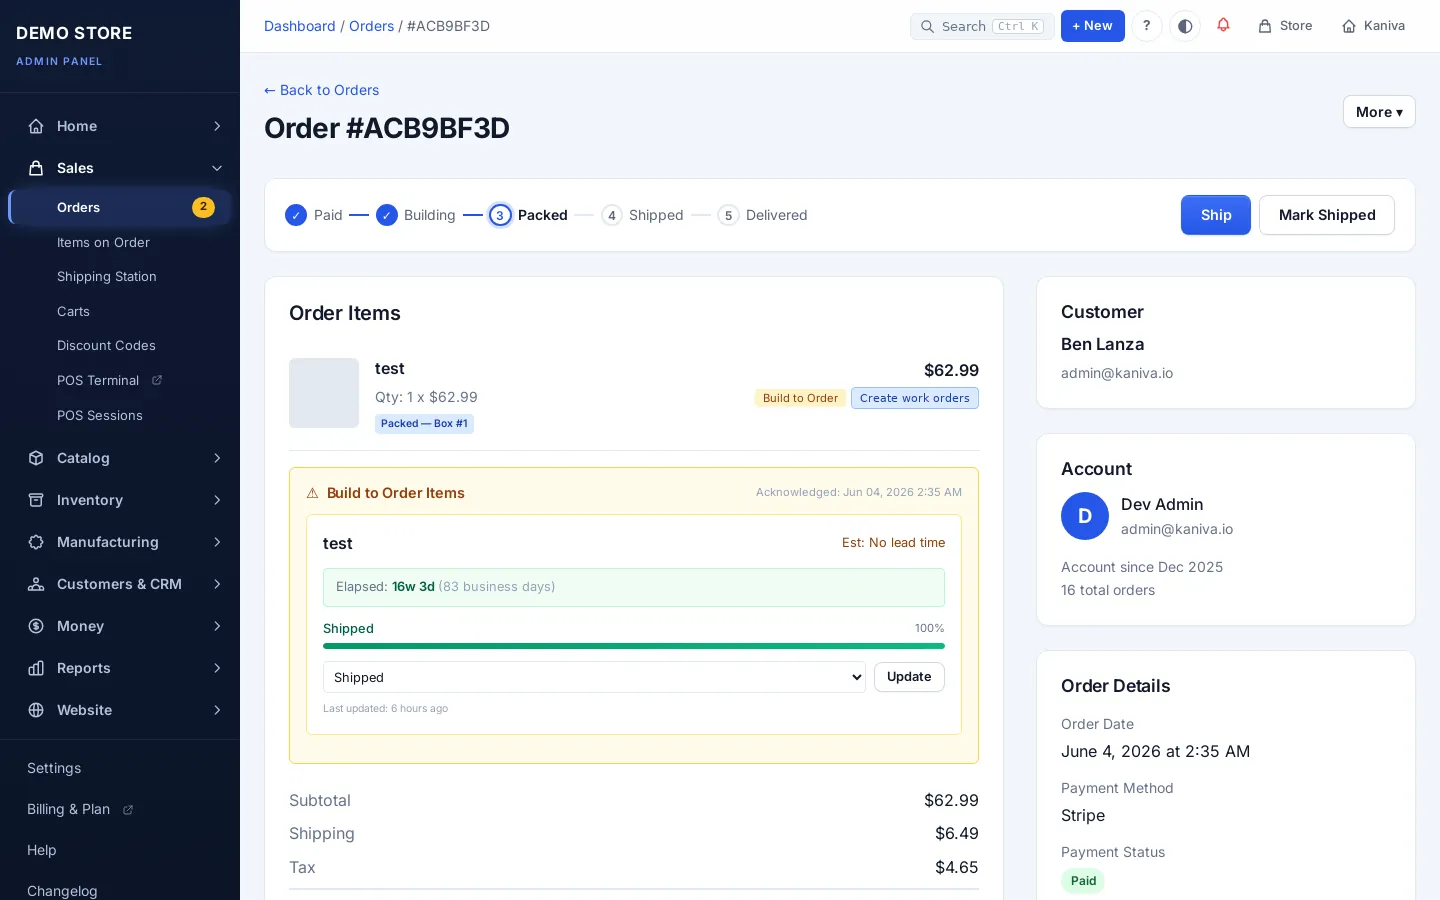Open the help question mark icon

1147,26
